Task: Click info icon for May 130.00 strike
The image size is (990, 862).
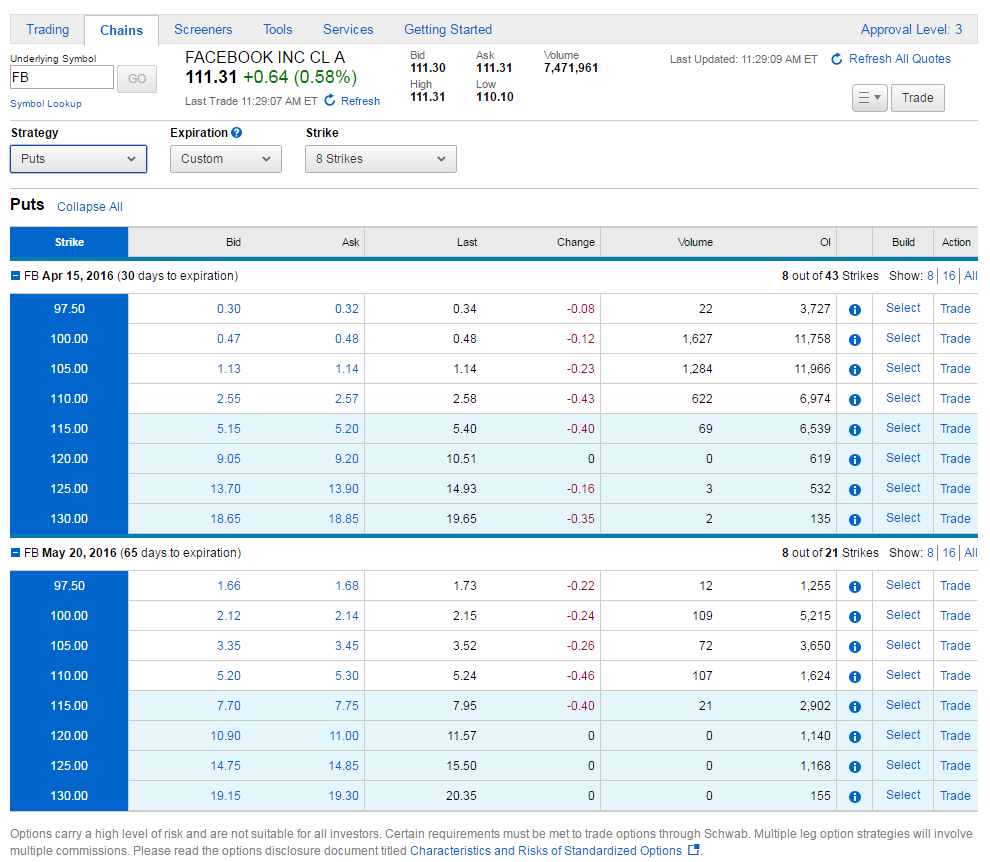Action: click(854, 797)
